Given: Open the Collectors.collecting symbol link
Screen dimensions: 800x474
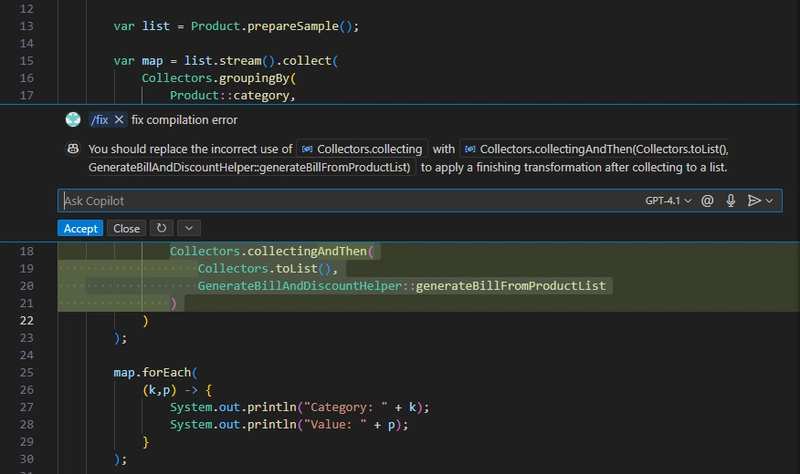Looking at the screenshot, I should tap(362, 149).
